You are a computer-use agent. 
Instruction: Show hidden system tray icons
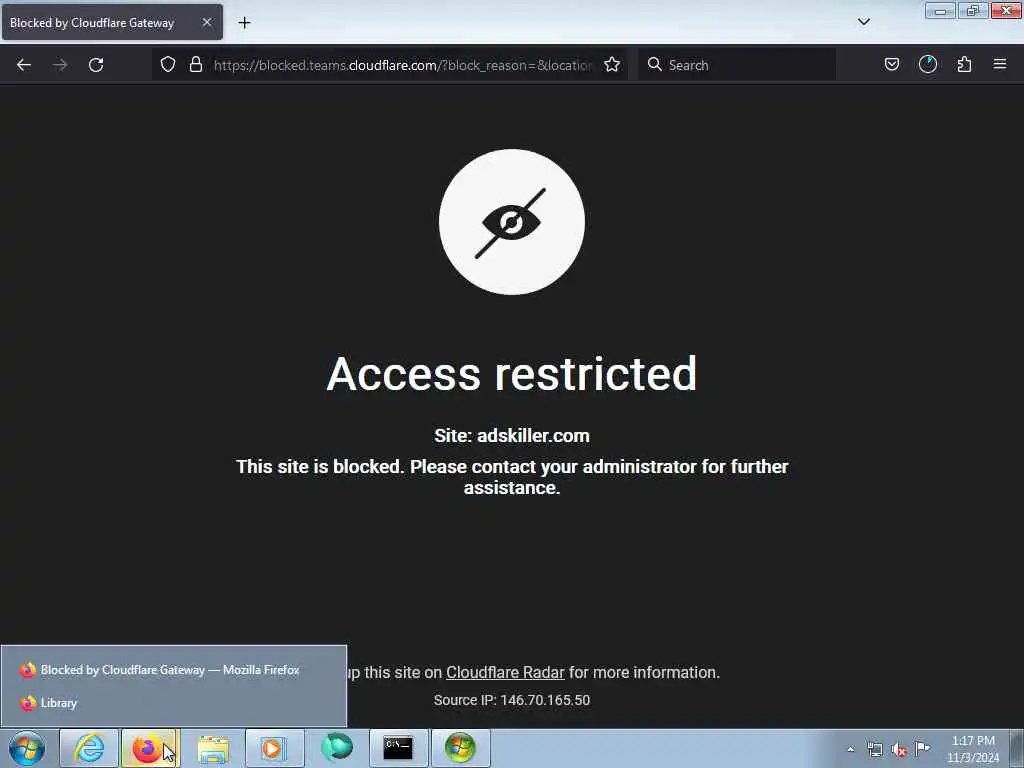click(850, 749)
